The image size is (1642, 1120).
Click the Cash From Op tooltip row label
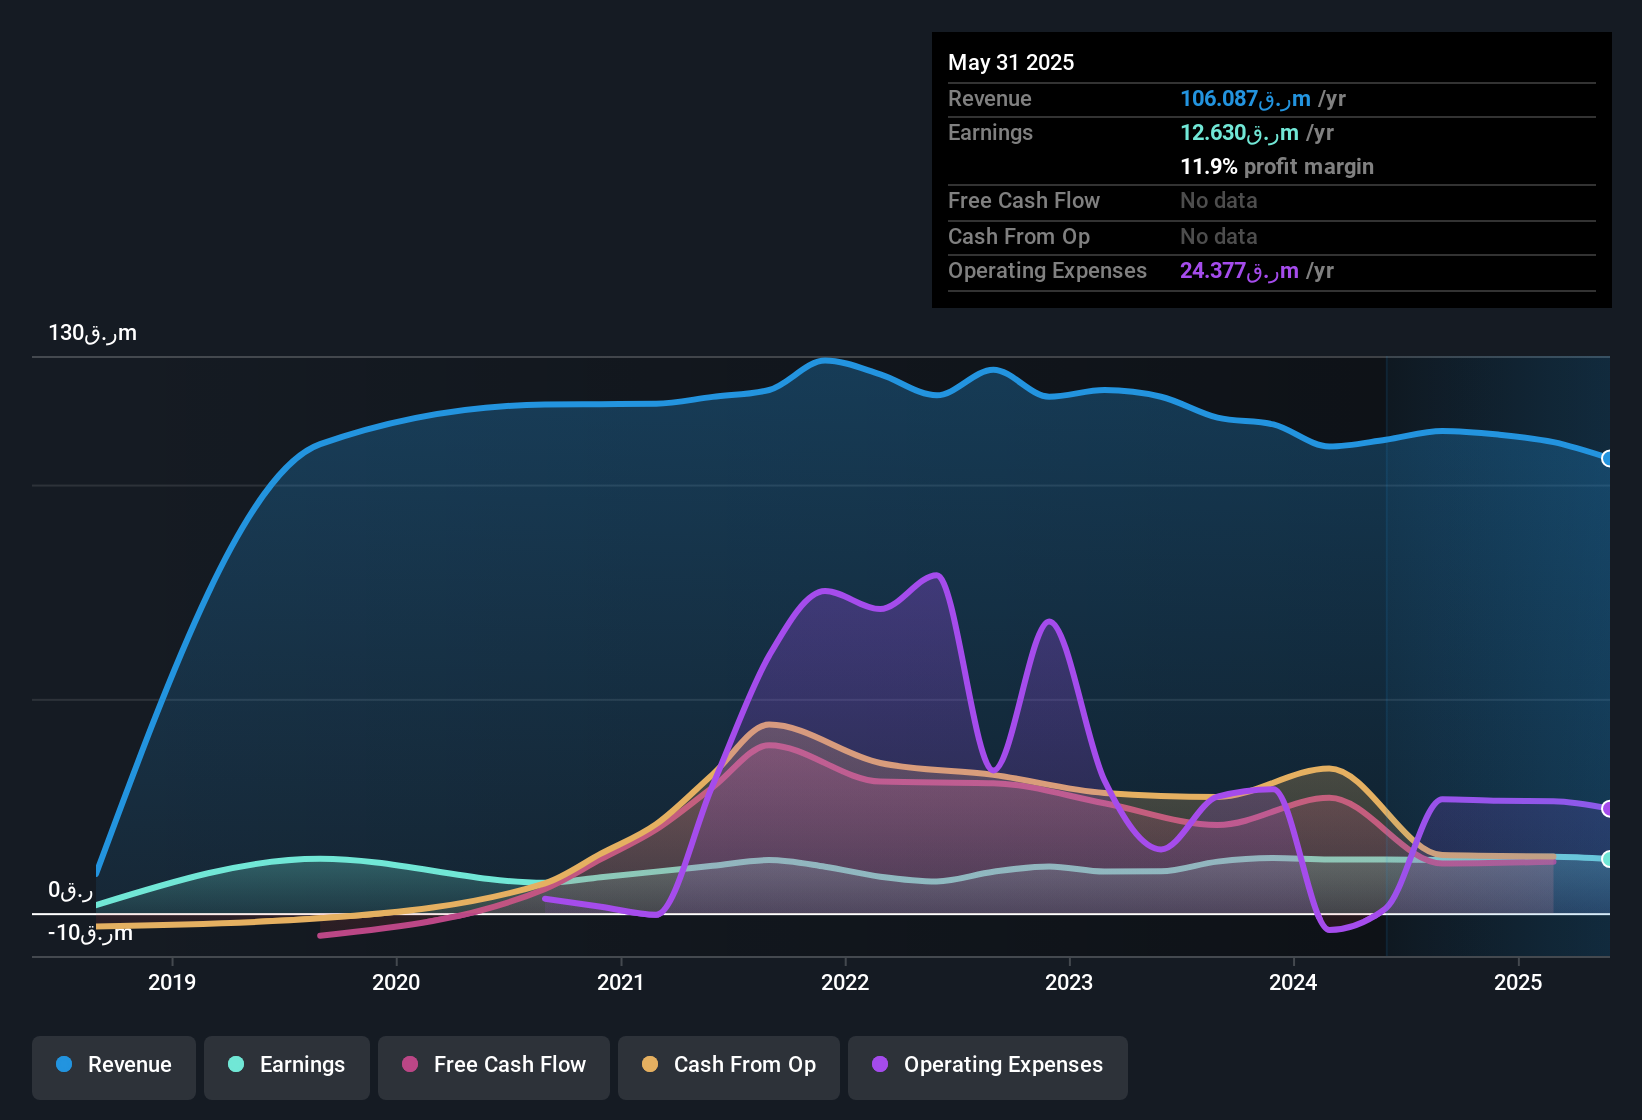pyautogui.click(x=1019, y=237)
